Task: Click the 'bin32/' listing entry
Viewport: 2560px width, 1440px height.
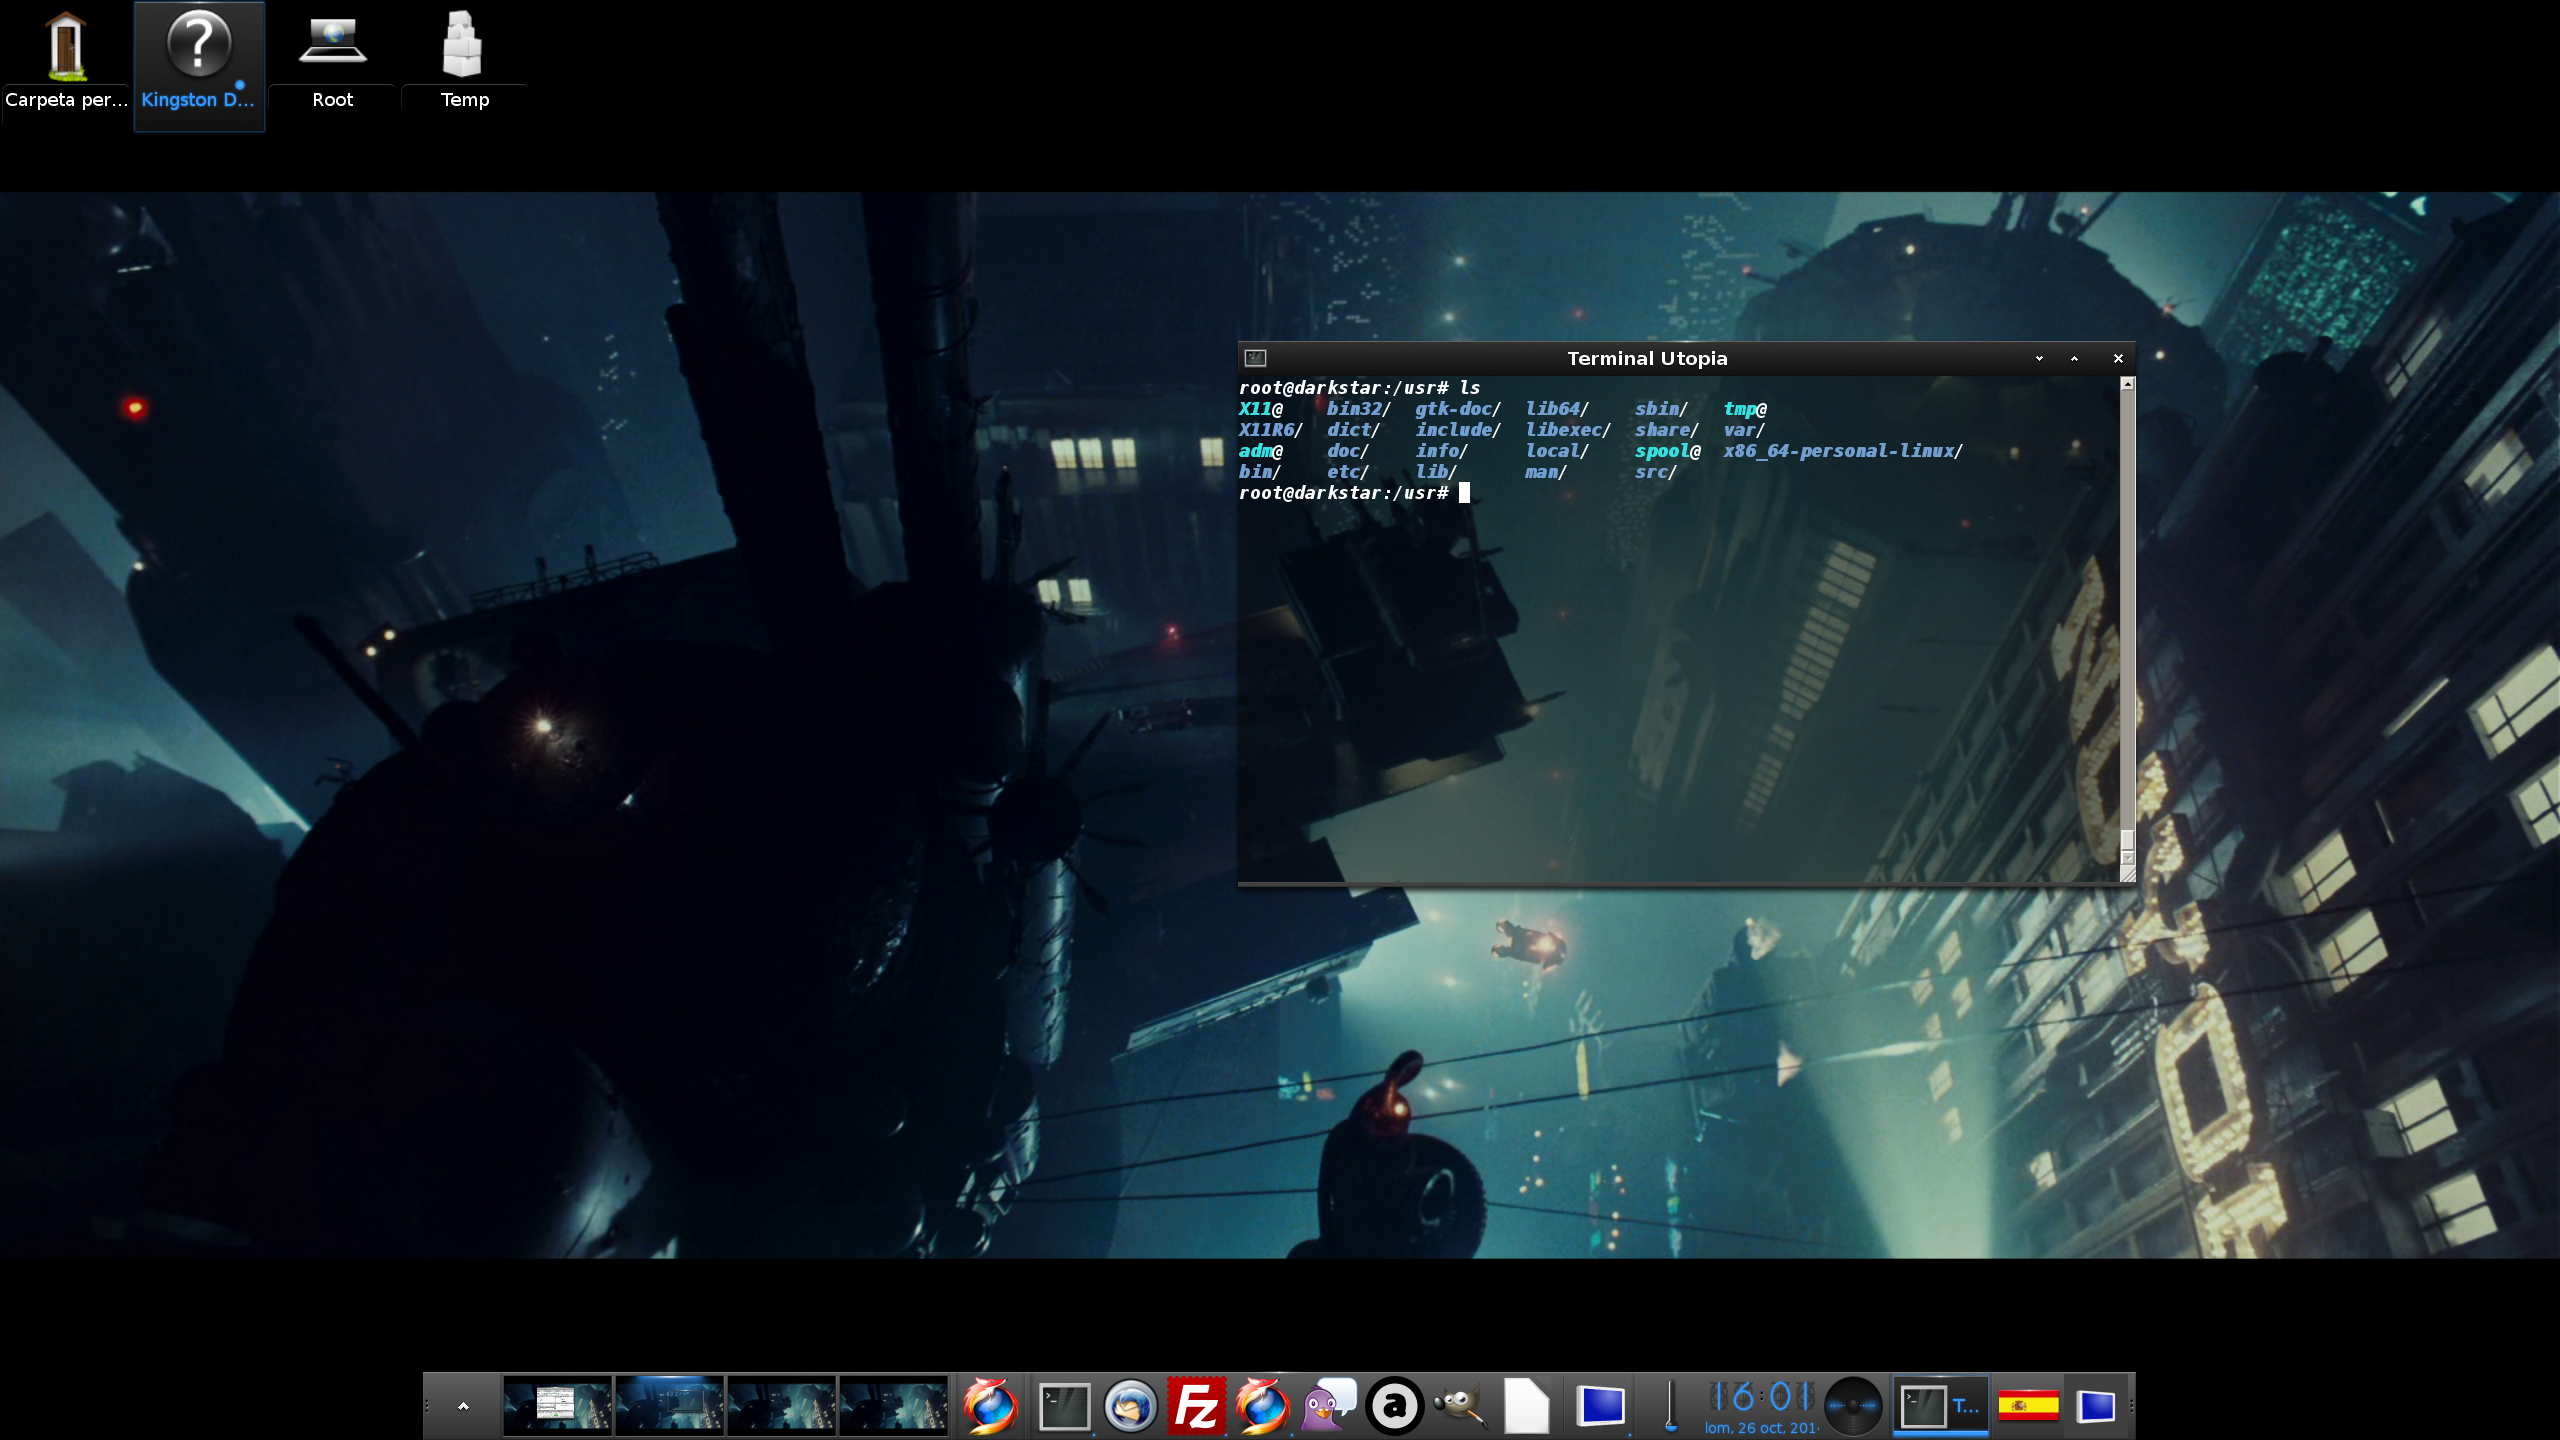Action: (1358, 409)
